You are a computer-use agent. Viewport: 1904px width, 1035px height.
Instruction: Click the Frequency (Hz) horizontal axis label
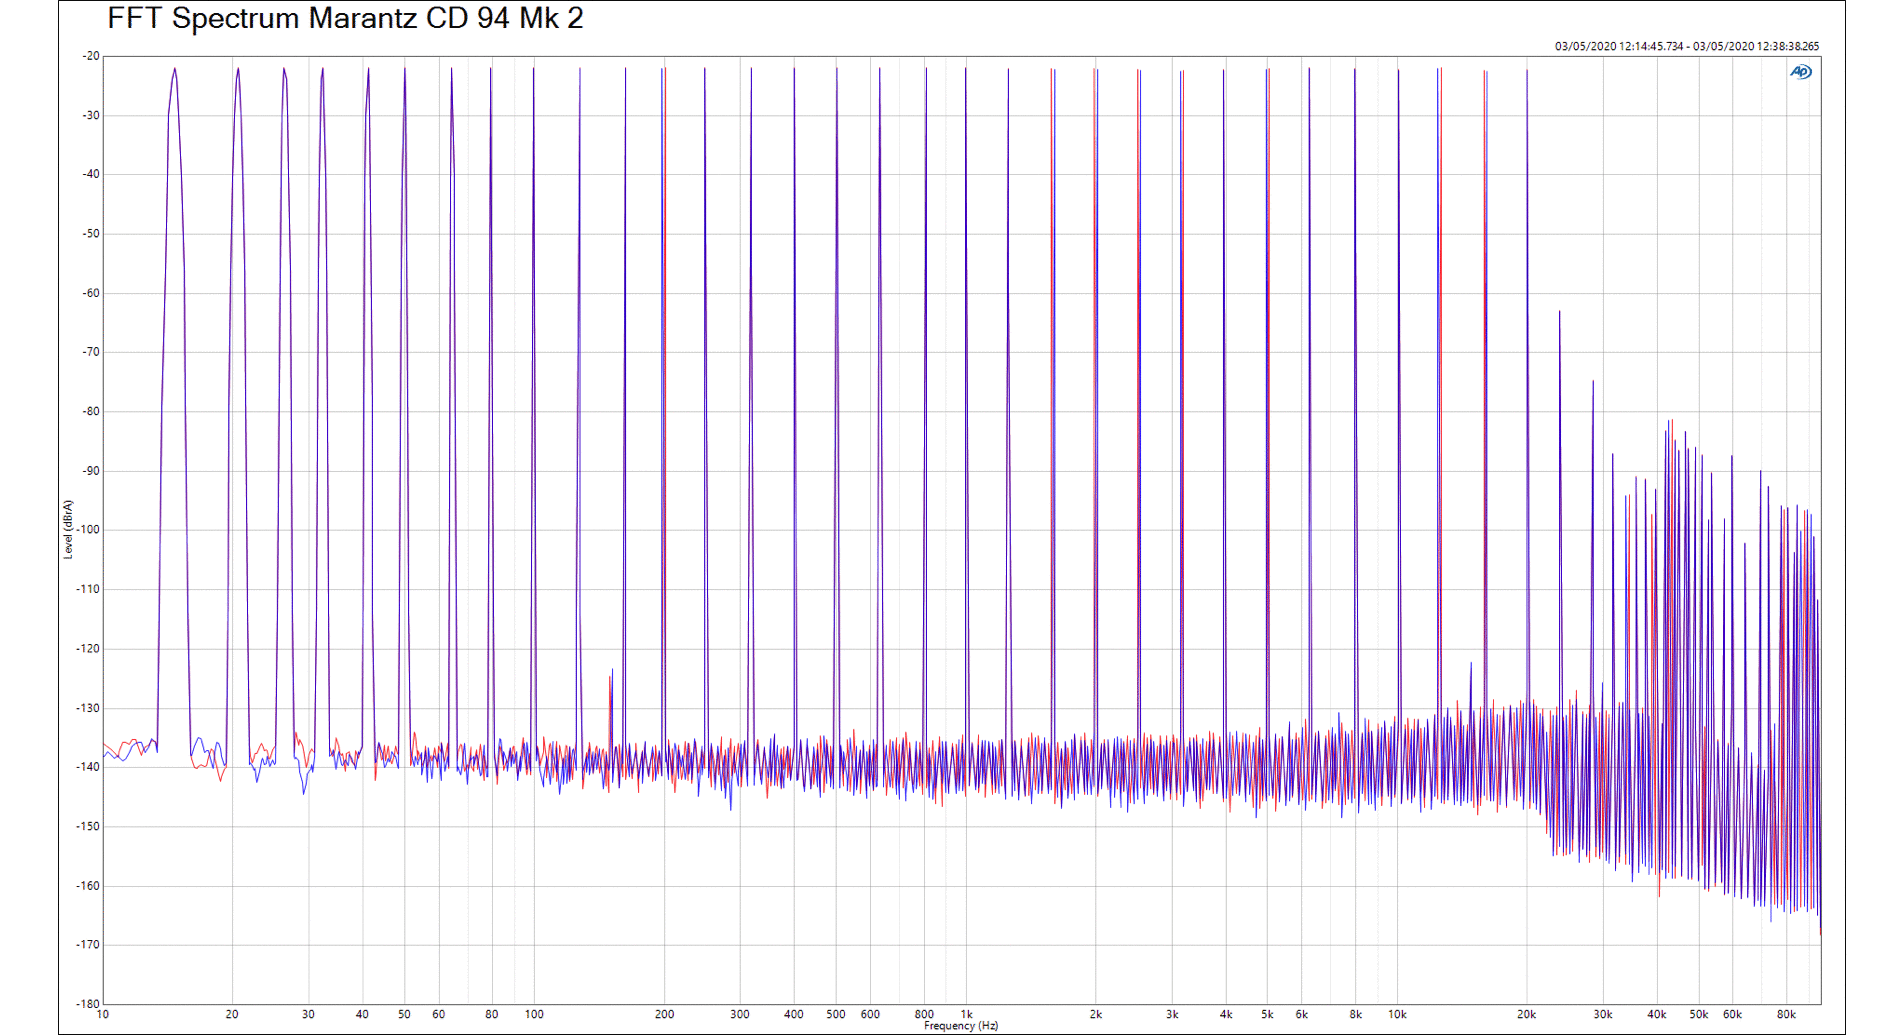(960, 1026)
